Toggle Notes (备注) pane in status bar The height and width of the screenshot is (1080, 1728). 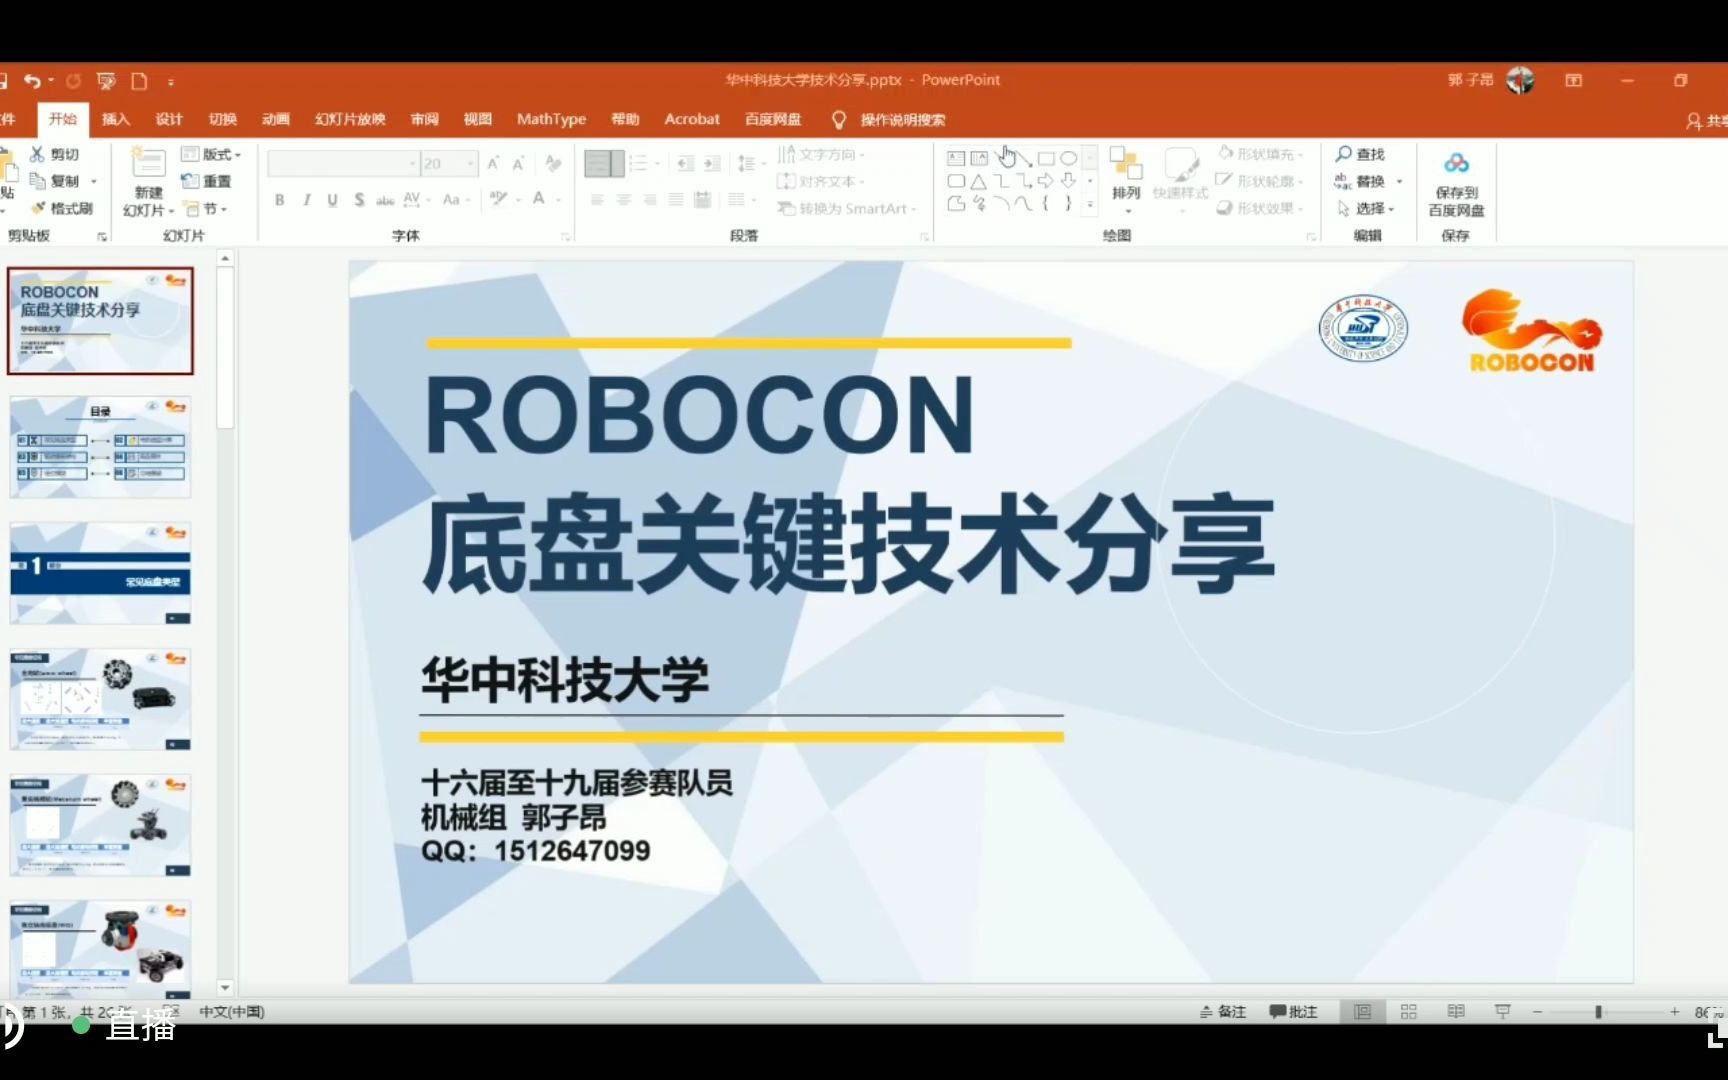coord(1223,1012)
